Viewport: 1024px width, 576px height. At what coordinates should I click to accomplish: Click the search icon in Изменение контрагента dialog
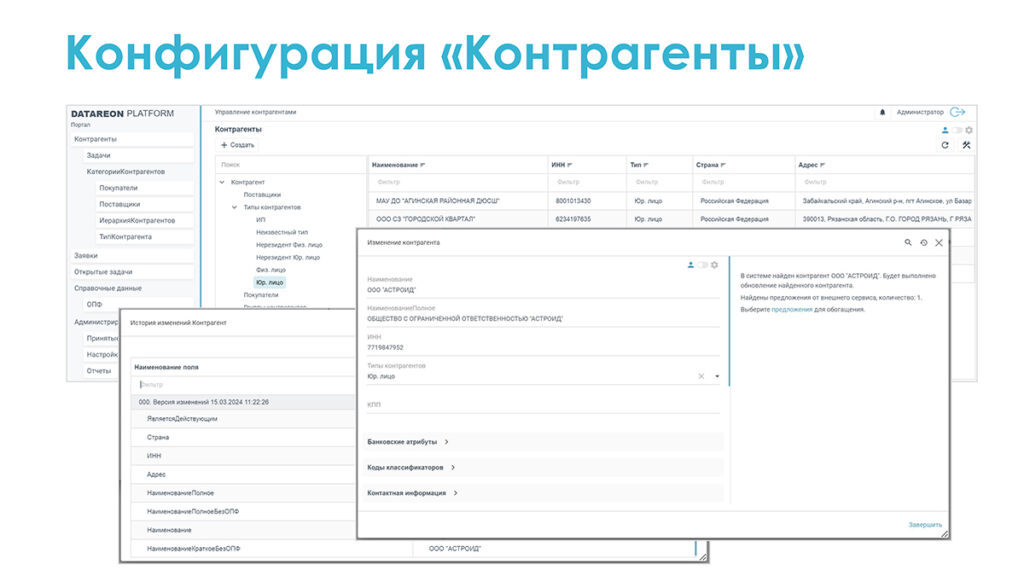(x=908, y=242)
